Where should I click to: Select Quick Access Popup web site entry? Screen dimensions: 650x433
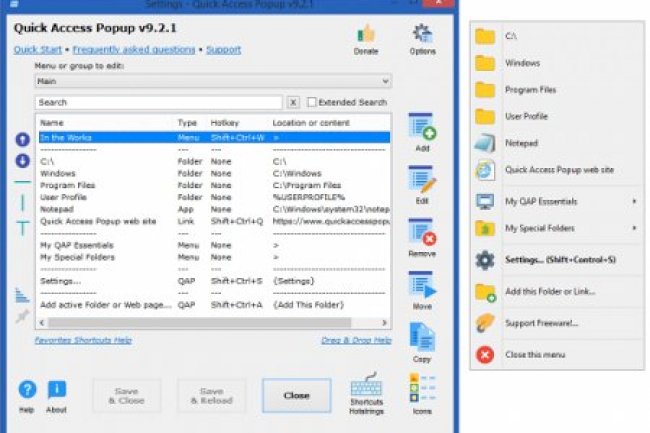pos(557,169)
